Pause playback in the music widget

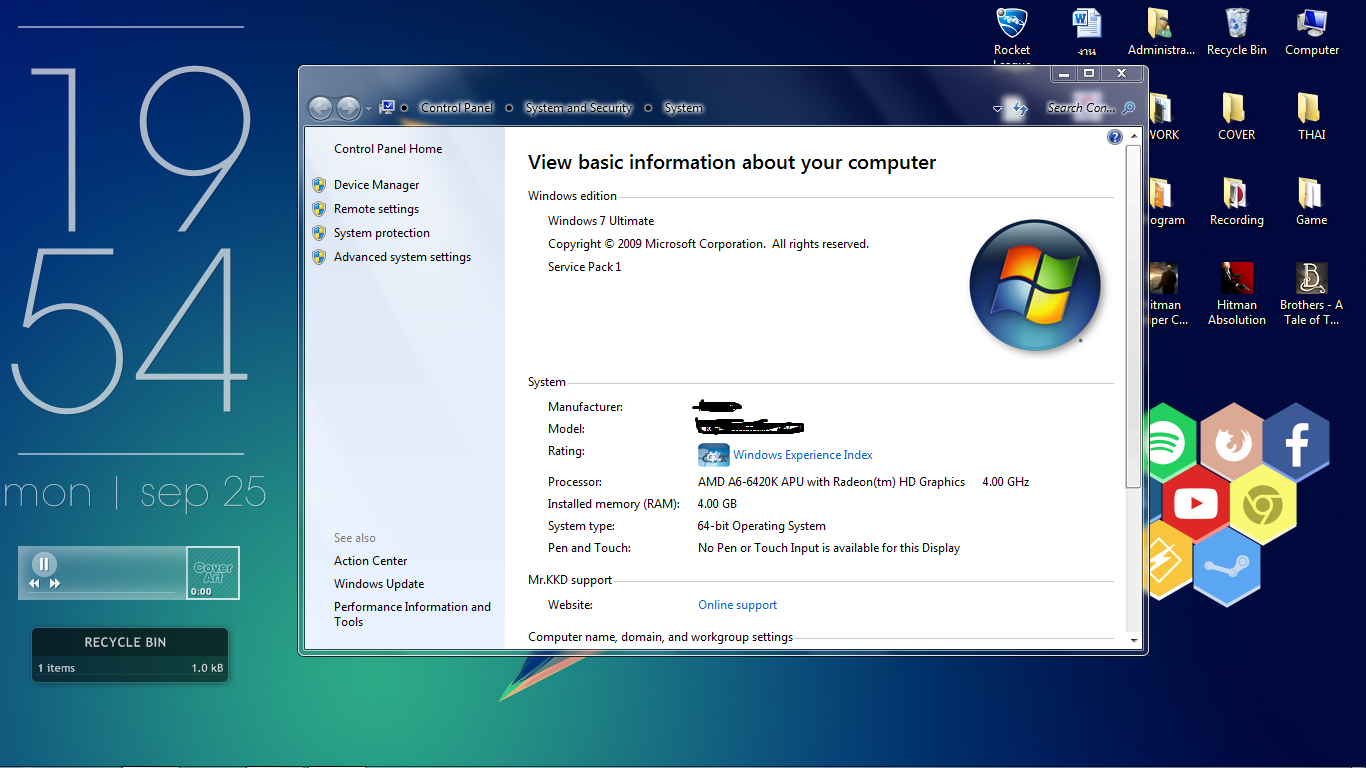(x=43, y=564)
